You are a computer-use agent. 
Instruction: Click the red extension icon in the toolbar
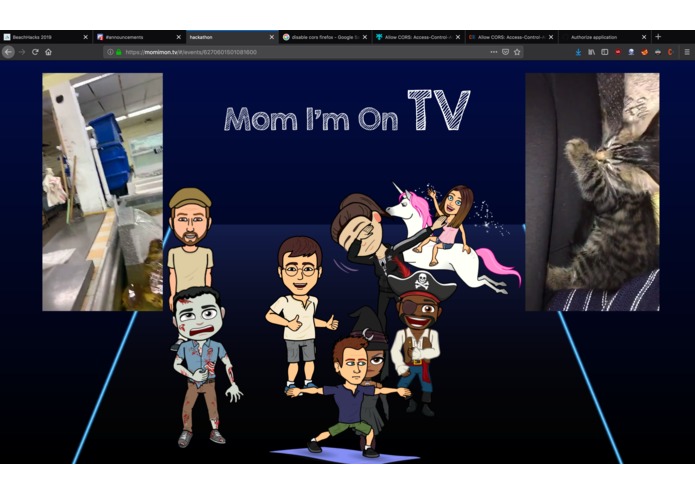coord(618,52)
